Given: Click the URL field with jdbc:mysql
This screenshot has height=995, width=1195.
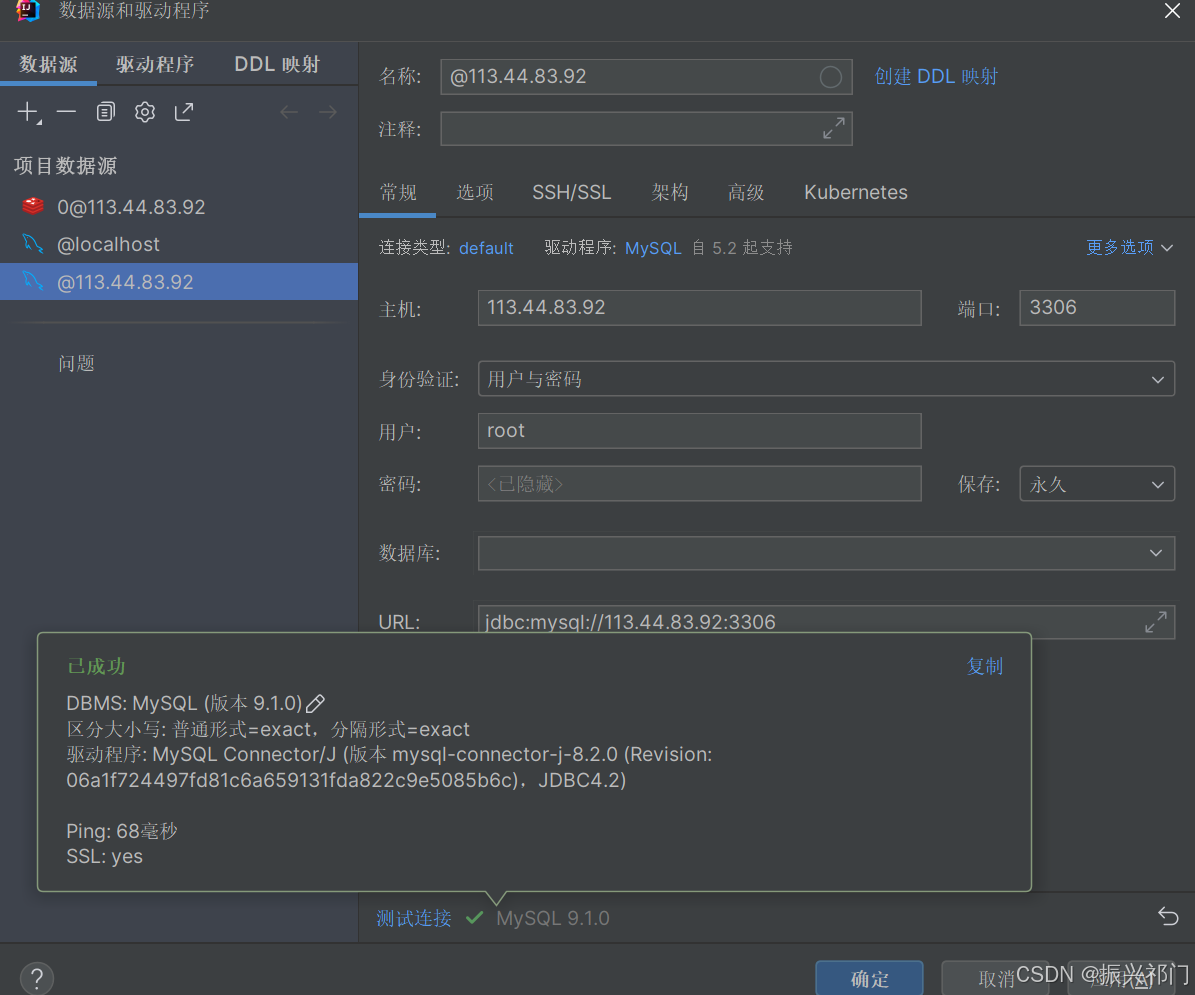Looking at the screenshot, I should (x=826, y=622).
